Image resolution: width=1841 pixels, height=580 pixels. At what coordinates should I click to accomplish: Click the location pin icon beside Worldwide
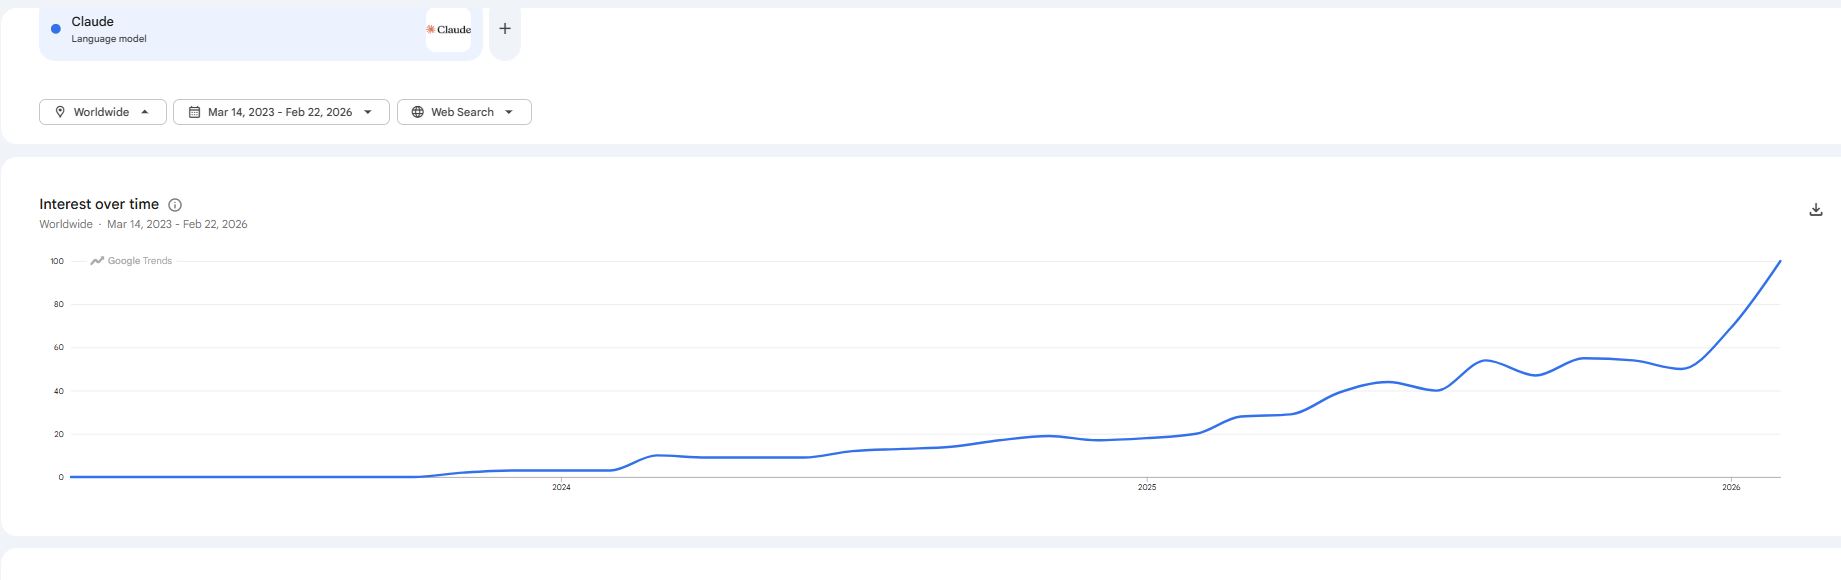[60, 112]
